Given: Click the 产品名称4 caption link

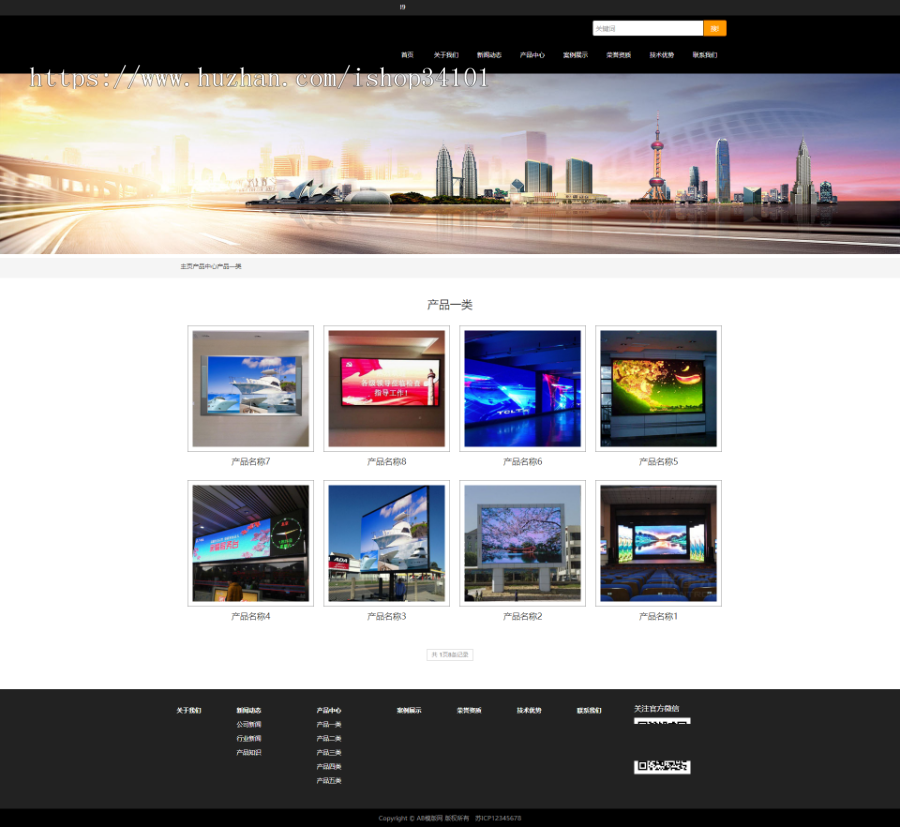Looking at the screenshot, I should (x=251, y=616).
